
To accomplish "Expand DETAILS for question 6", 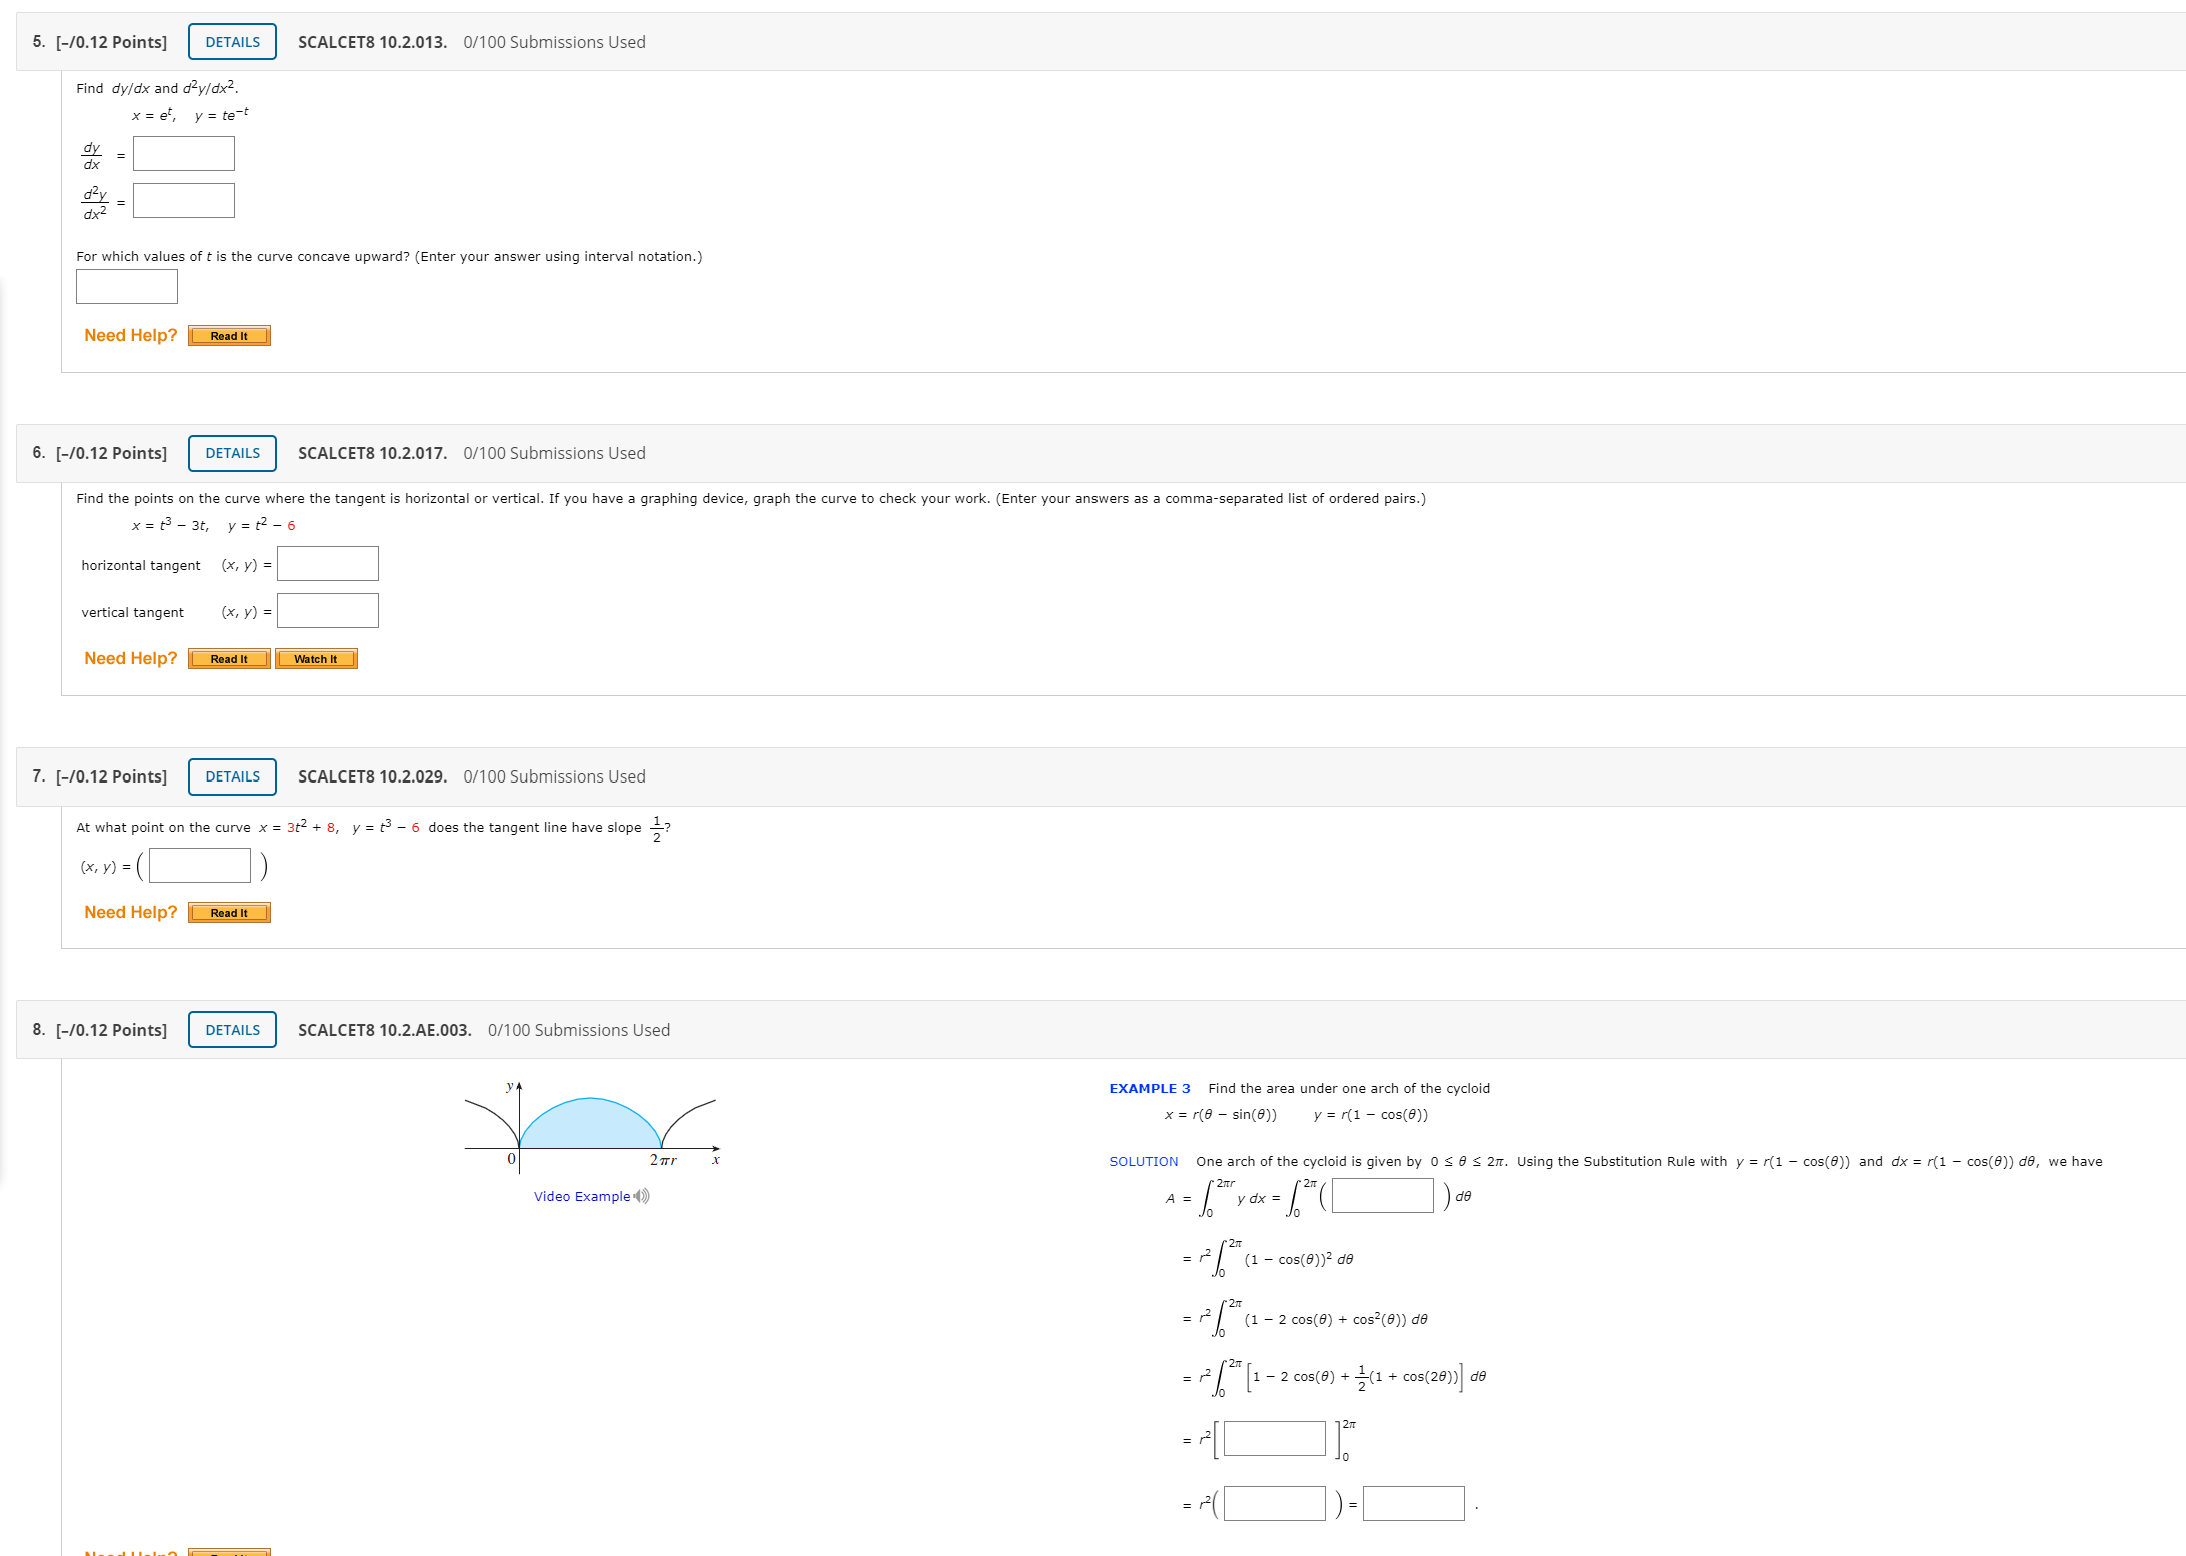I will click(232, 453).
